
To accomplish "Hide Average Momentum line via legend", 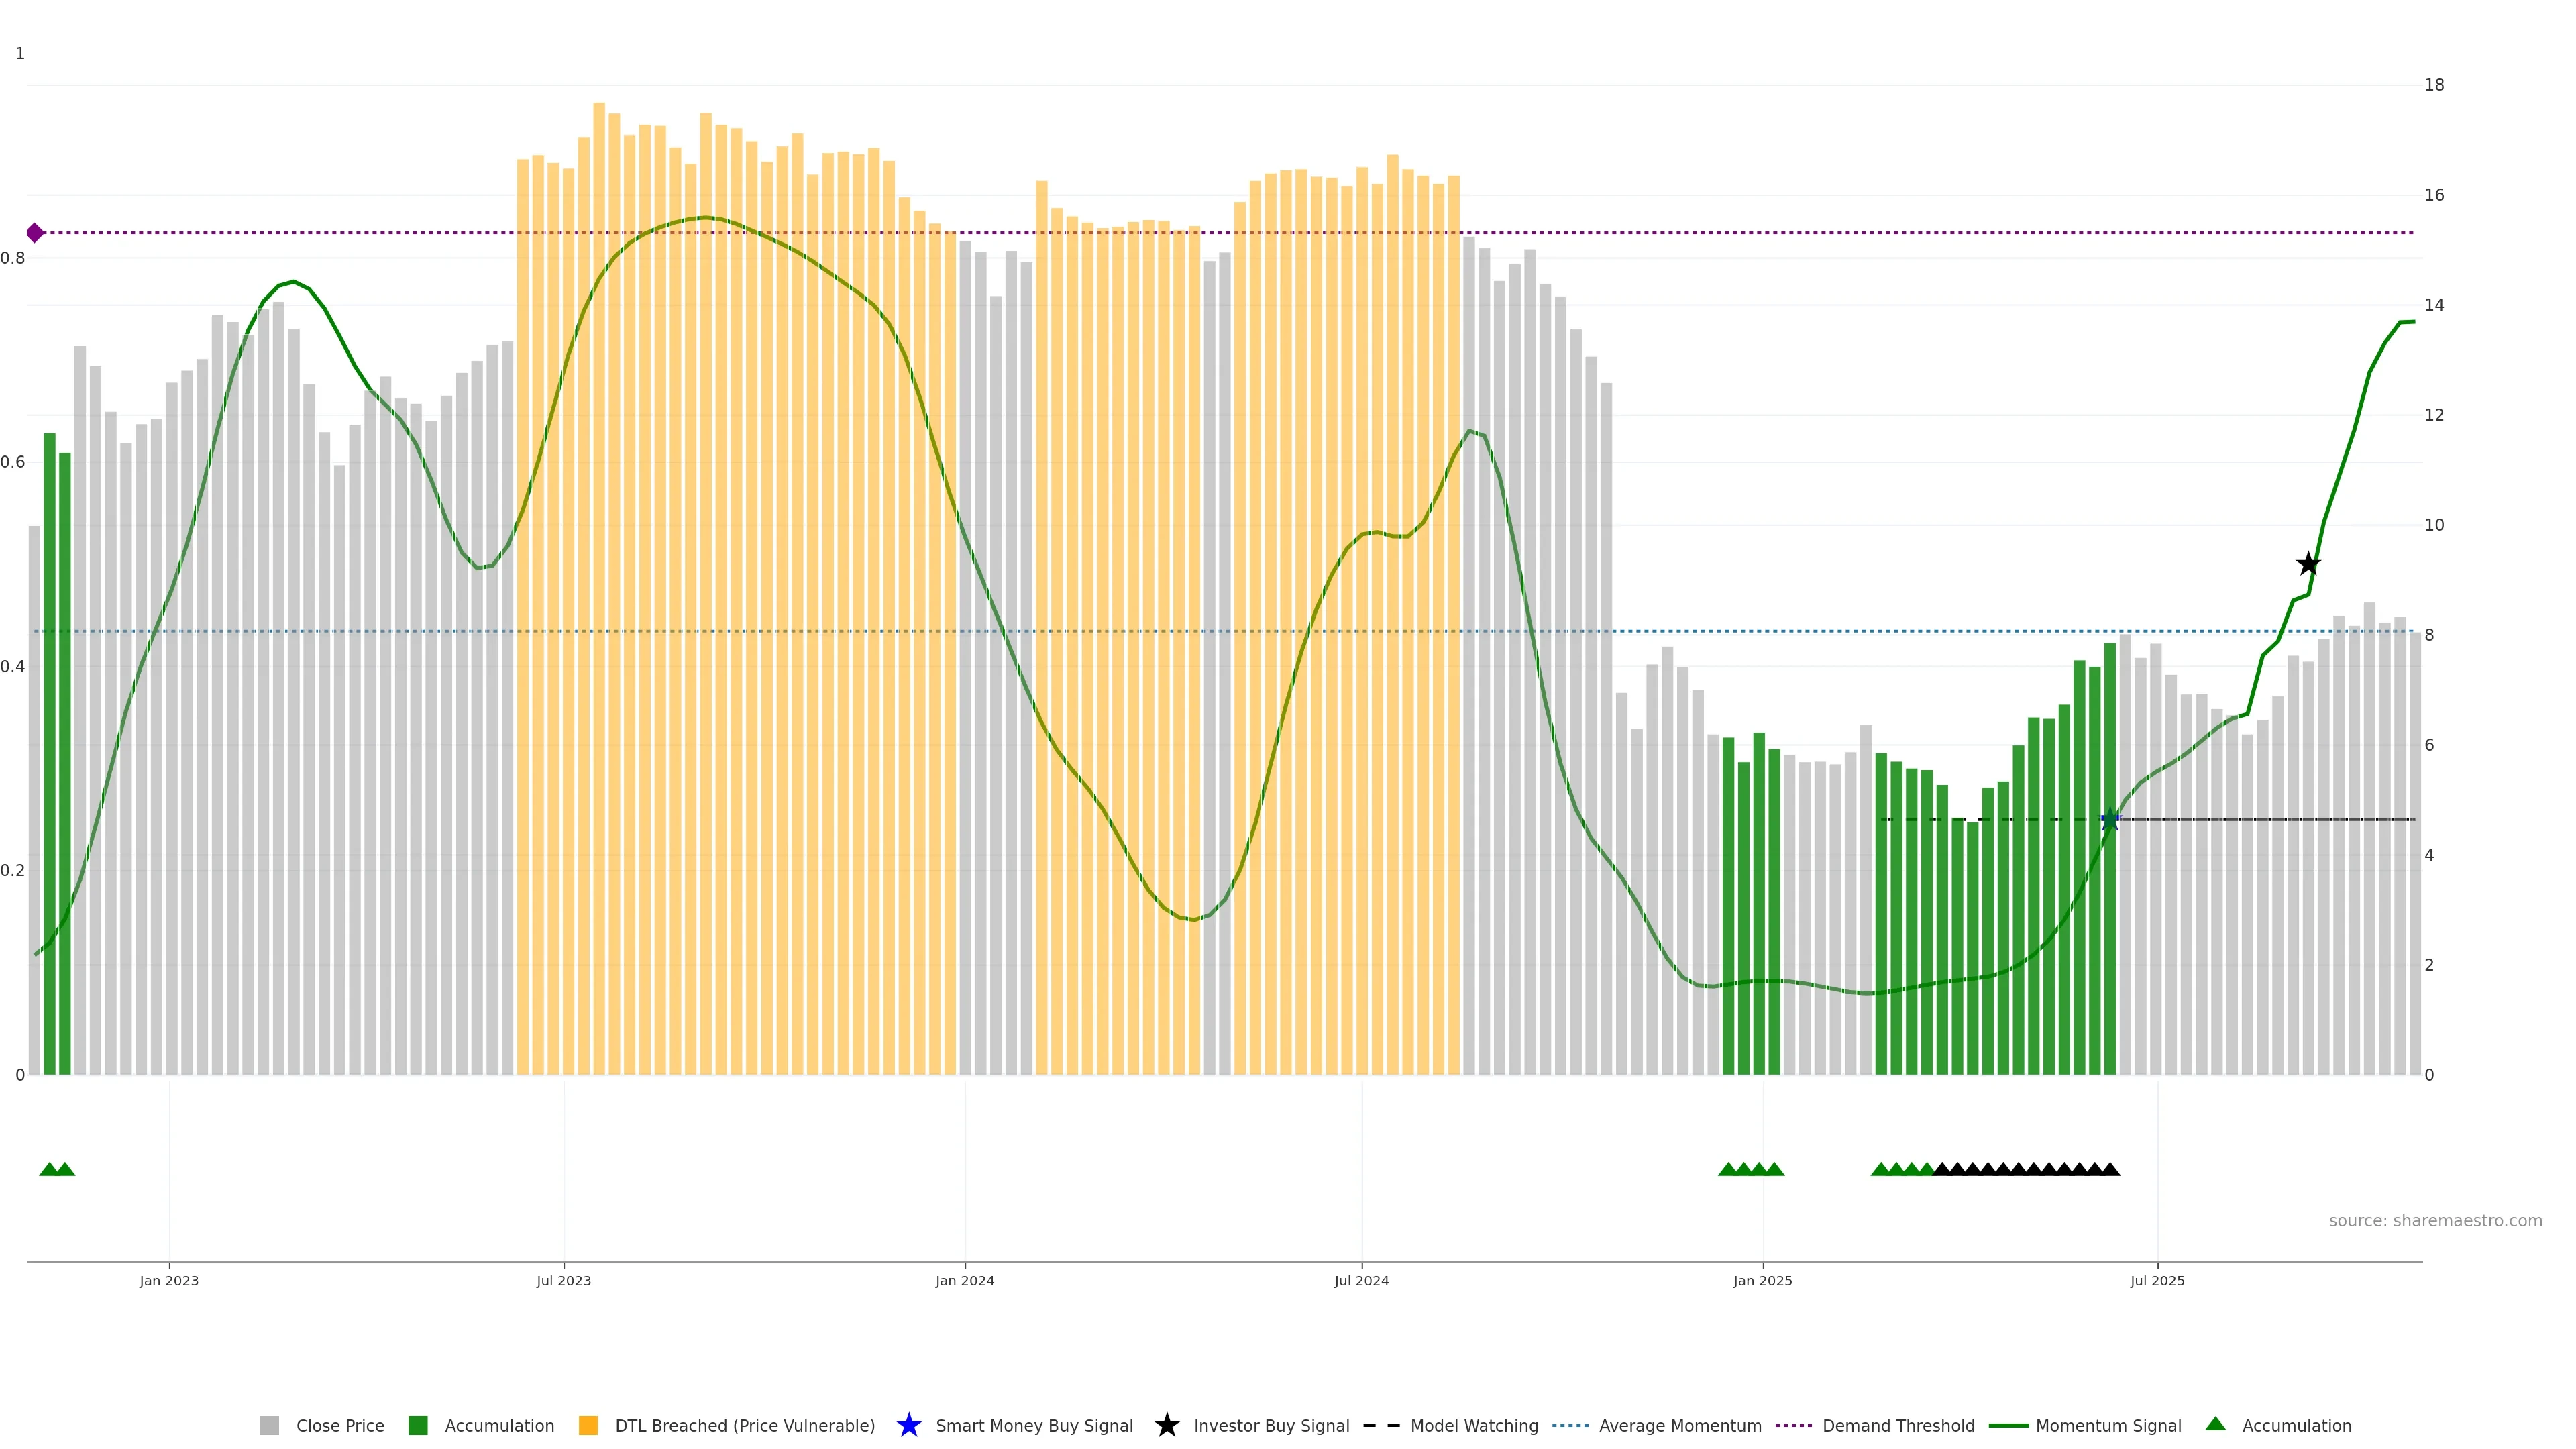I will pos(1679,1425).
